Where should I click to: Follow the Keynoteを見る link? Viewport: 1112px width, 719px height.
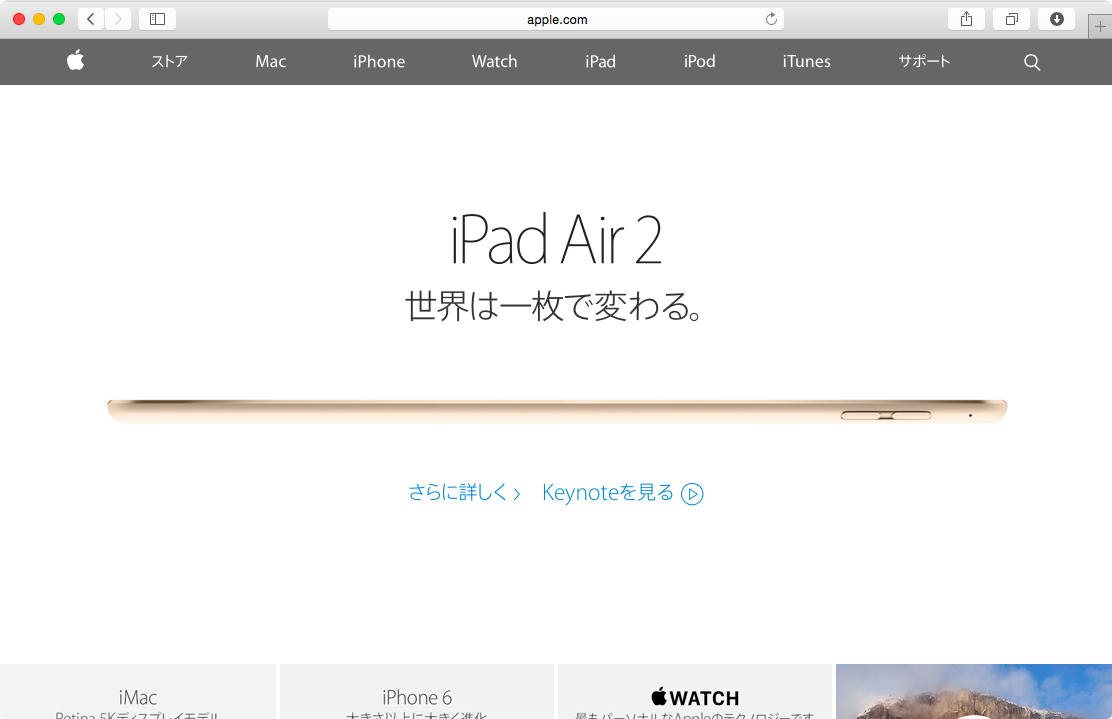coord(608,492)
